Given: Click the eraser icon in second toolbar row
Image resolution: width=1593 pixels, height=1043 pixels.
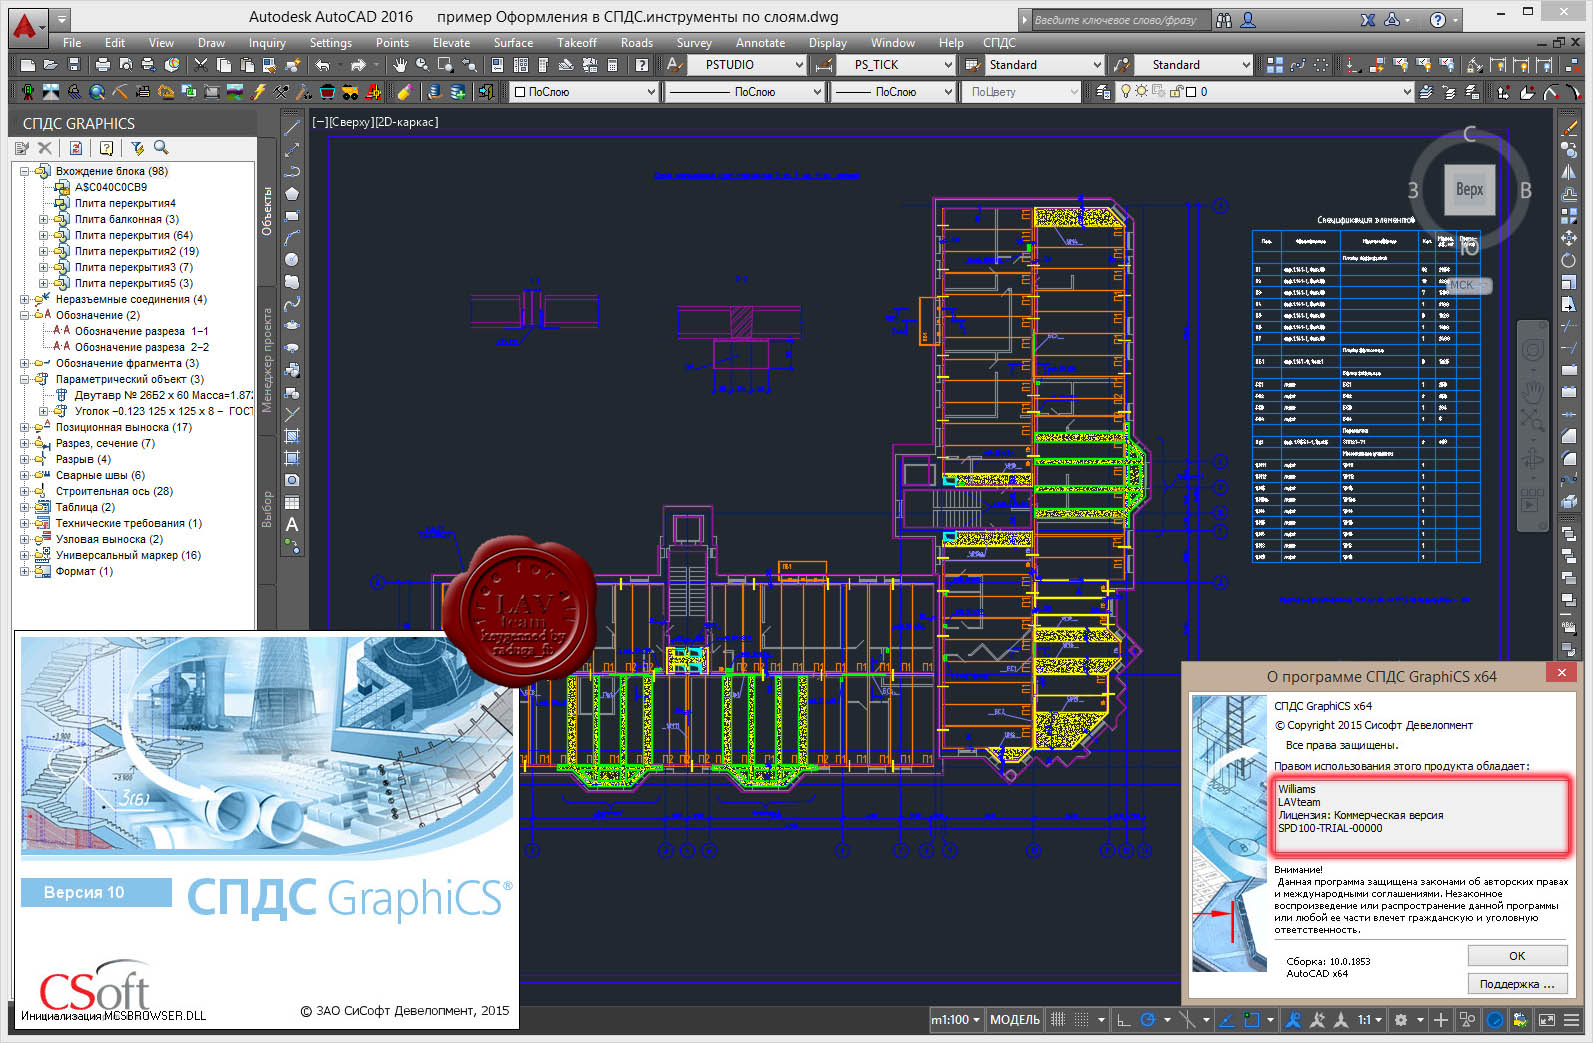Looking at the screenshot, I should (x=404, y=92).
